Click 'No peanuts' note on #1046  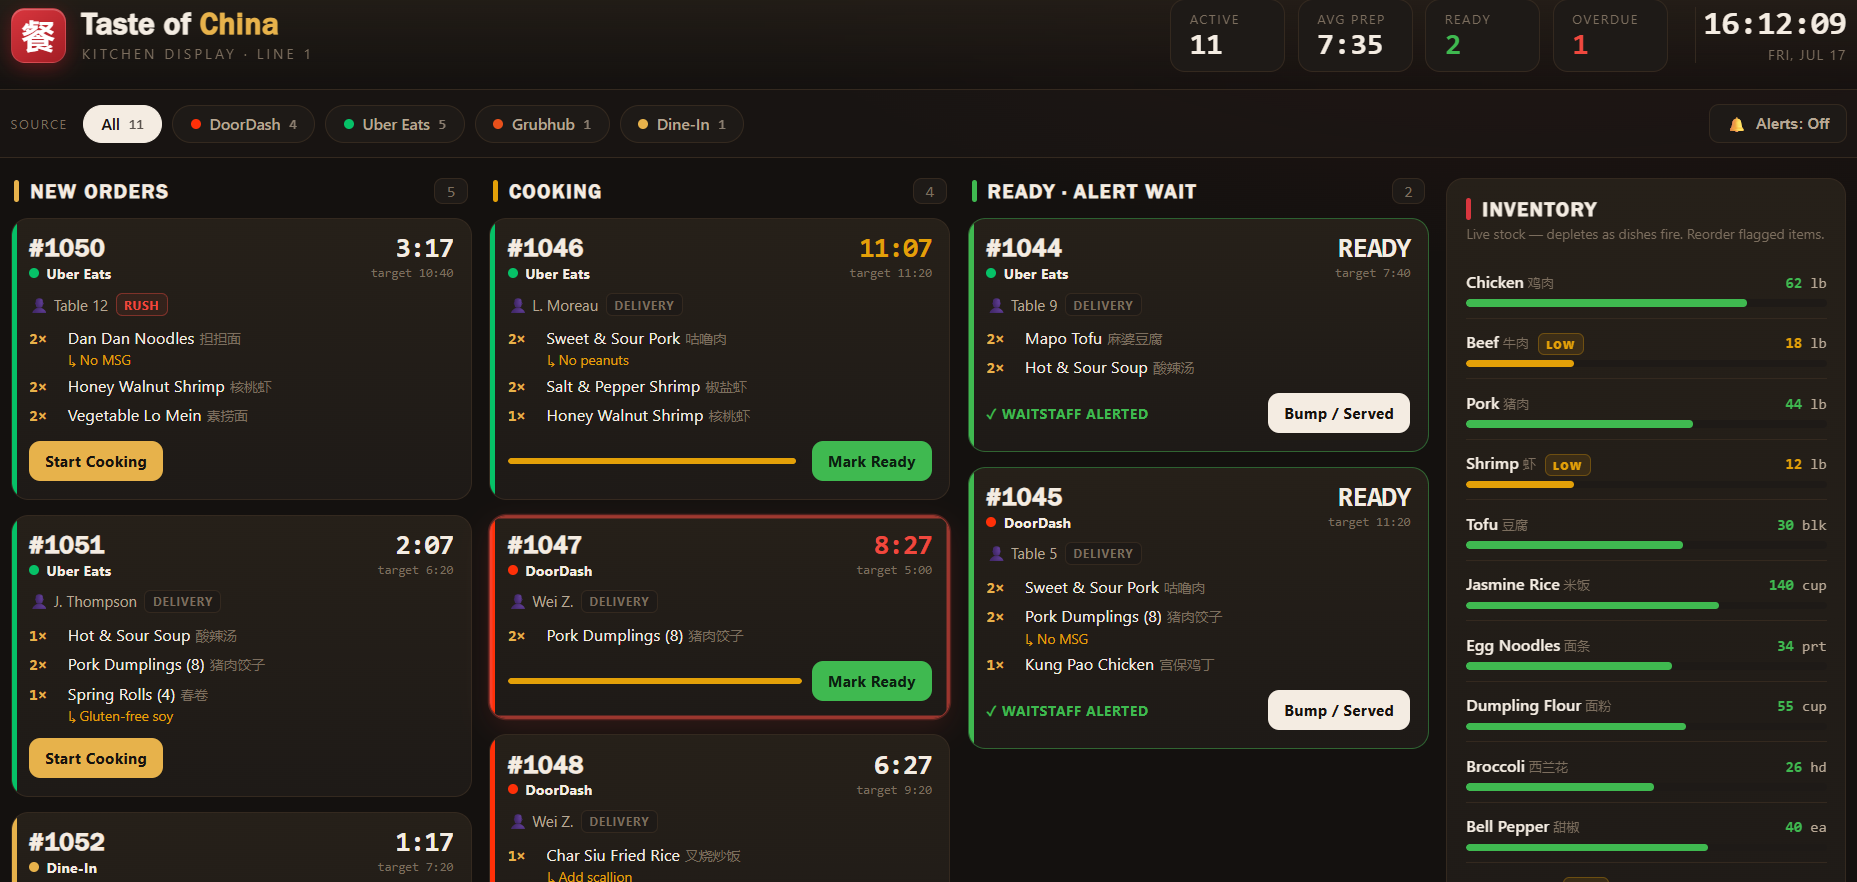(588, 360)
